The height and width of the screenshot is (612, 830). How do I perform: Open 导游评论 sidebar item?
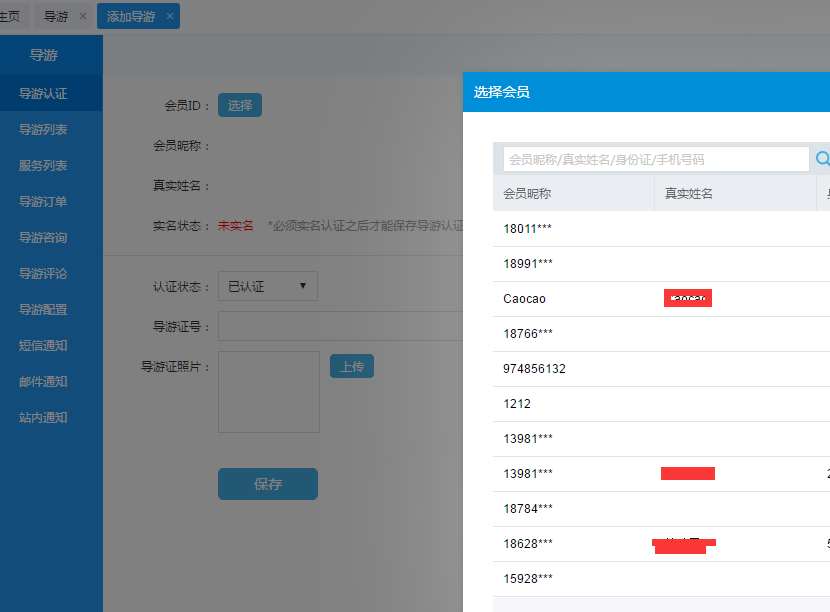(x=43, y=273)
